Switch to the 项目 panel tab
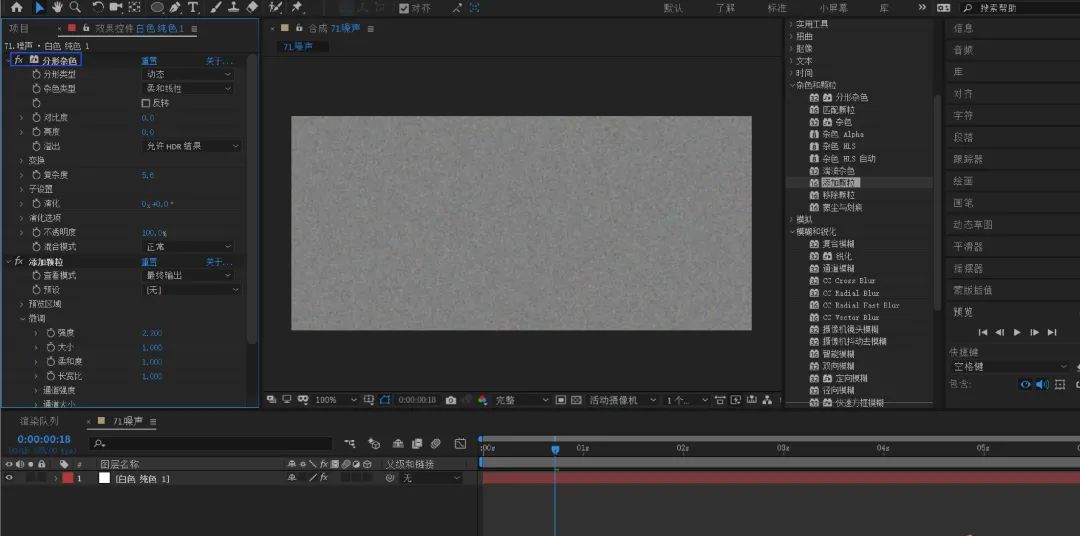Viewport: 1080px width, 536px height. [x=19, y=28]
